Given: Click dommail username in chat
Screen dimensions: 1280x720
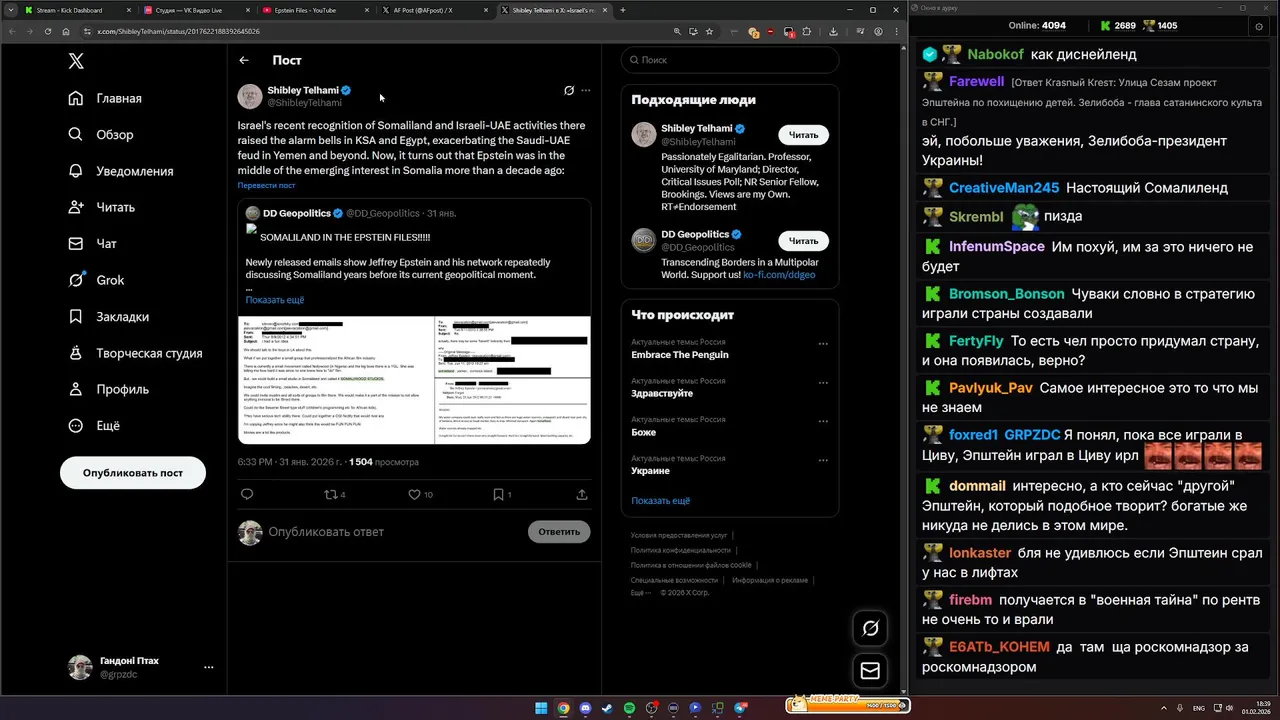Looking at the screenshot, I should [x=977, y=486].
